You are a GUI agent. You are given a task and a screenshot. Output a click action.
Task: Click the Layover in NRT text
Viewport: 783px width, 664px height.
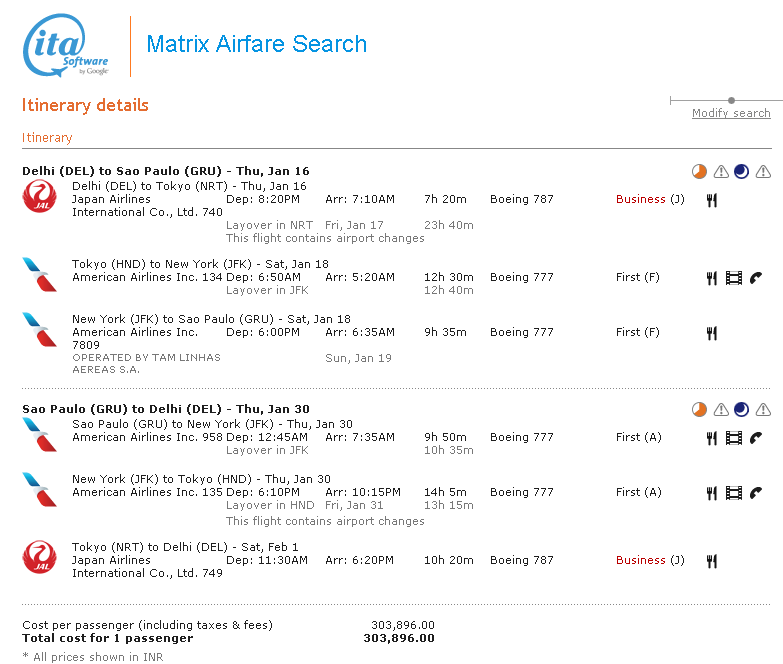(x=270, y=225)
